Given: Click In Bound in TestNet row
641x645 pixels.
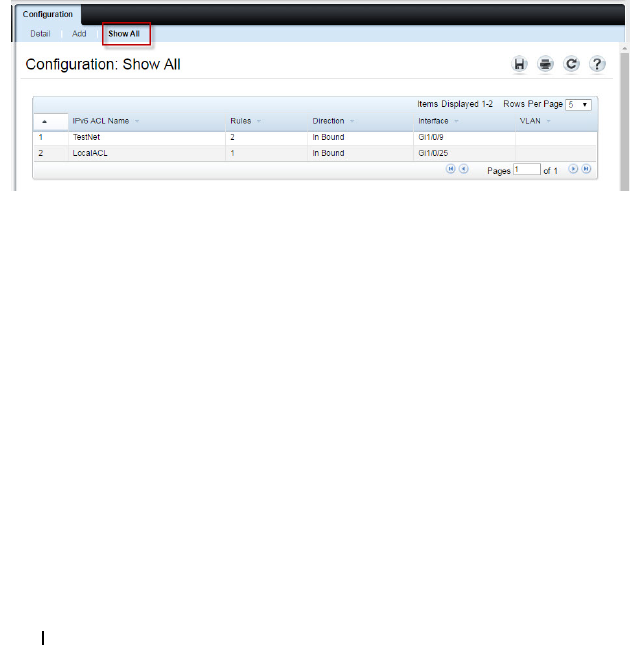Looking at the screenshot, I should point(328,137).
